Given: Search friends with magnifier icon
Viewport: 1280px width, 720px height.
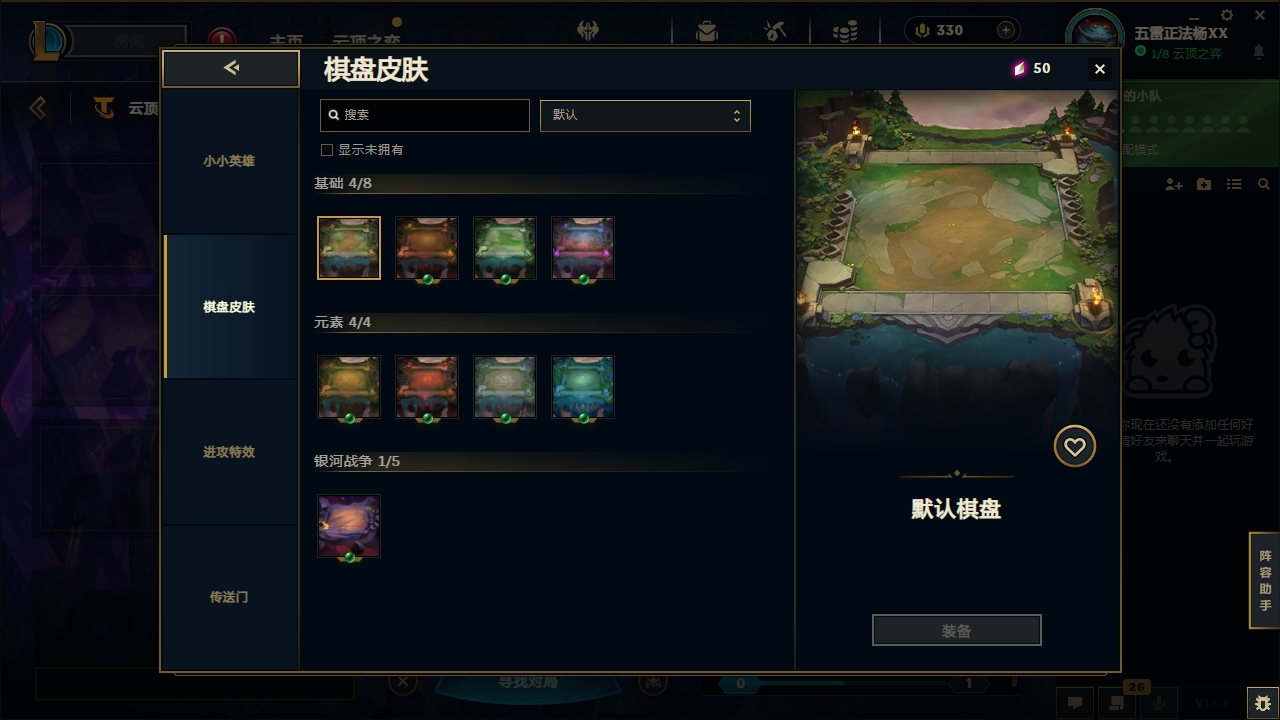Looking at the screenshot, I should (x=1264, y=185).
